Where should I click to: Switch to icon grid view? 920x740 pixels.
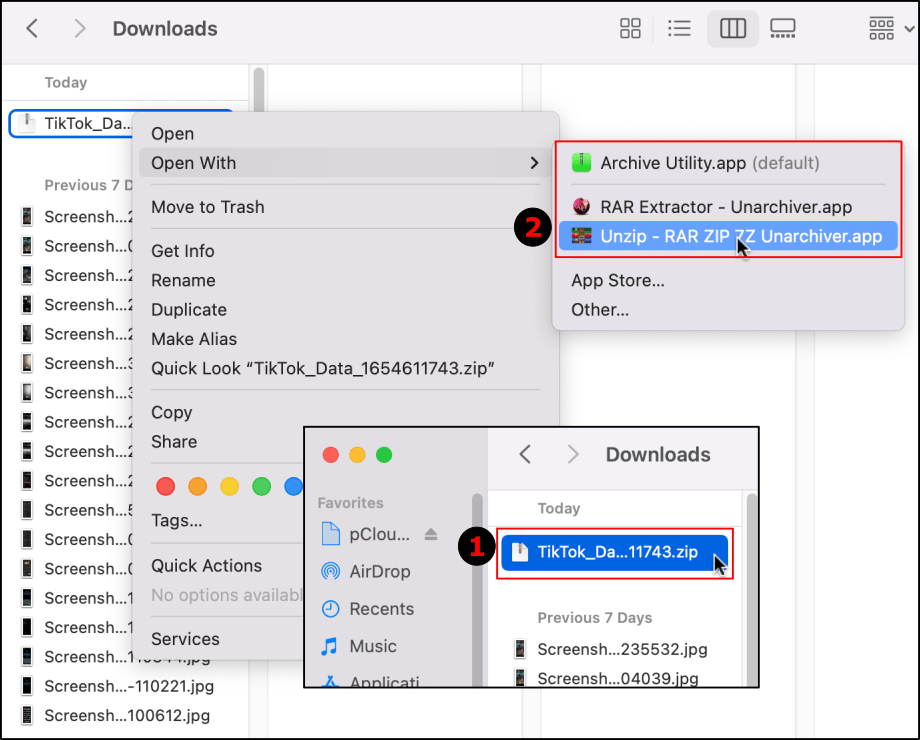[630, 29]
